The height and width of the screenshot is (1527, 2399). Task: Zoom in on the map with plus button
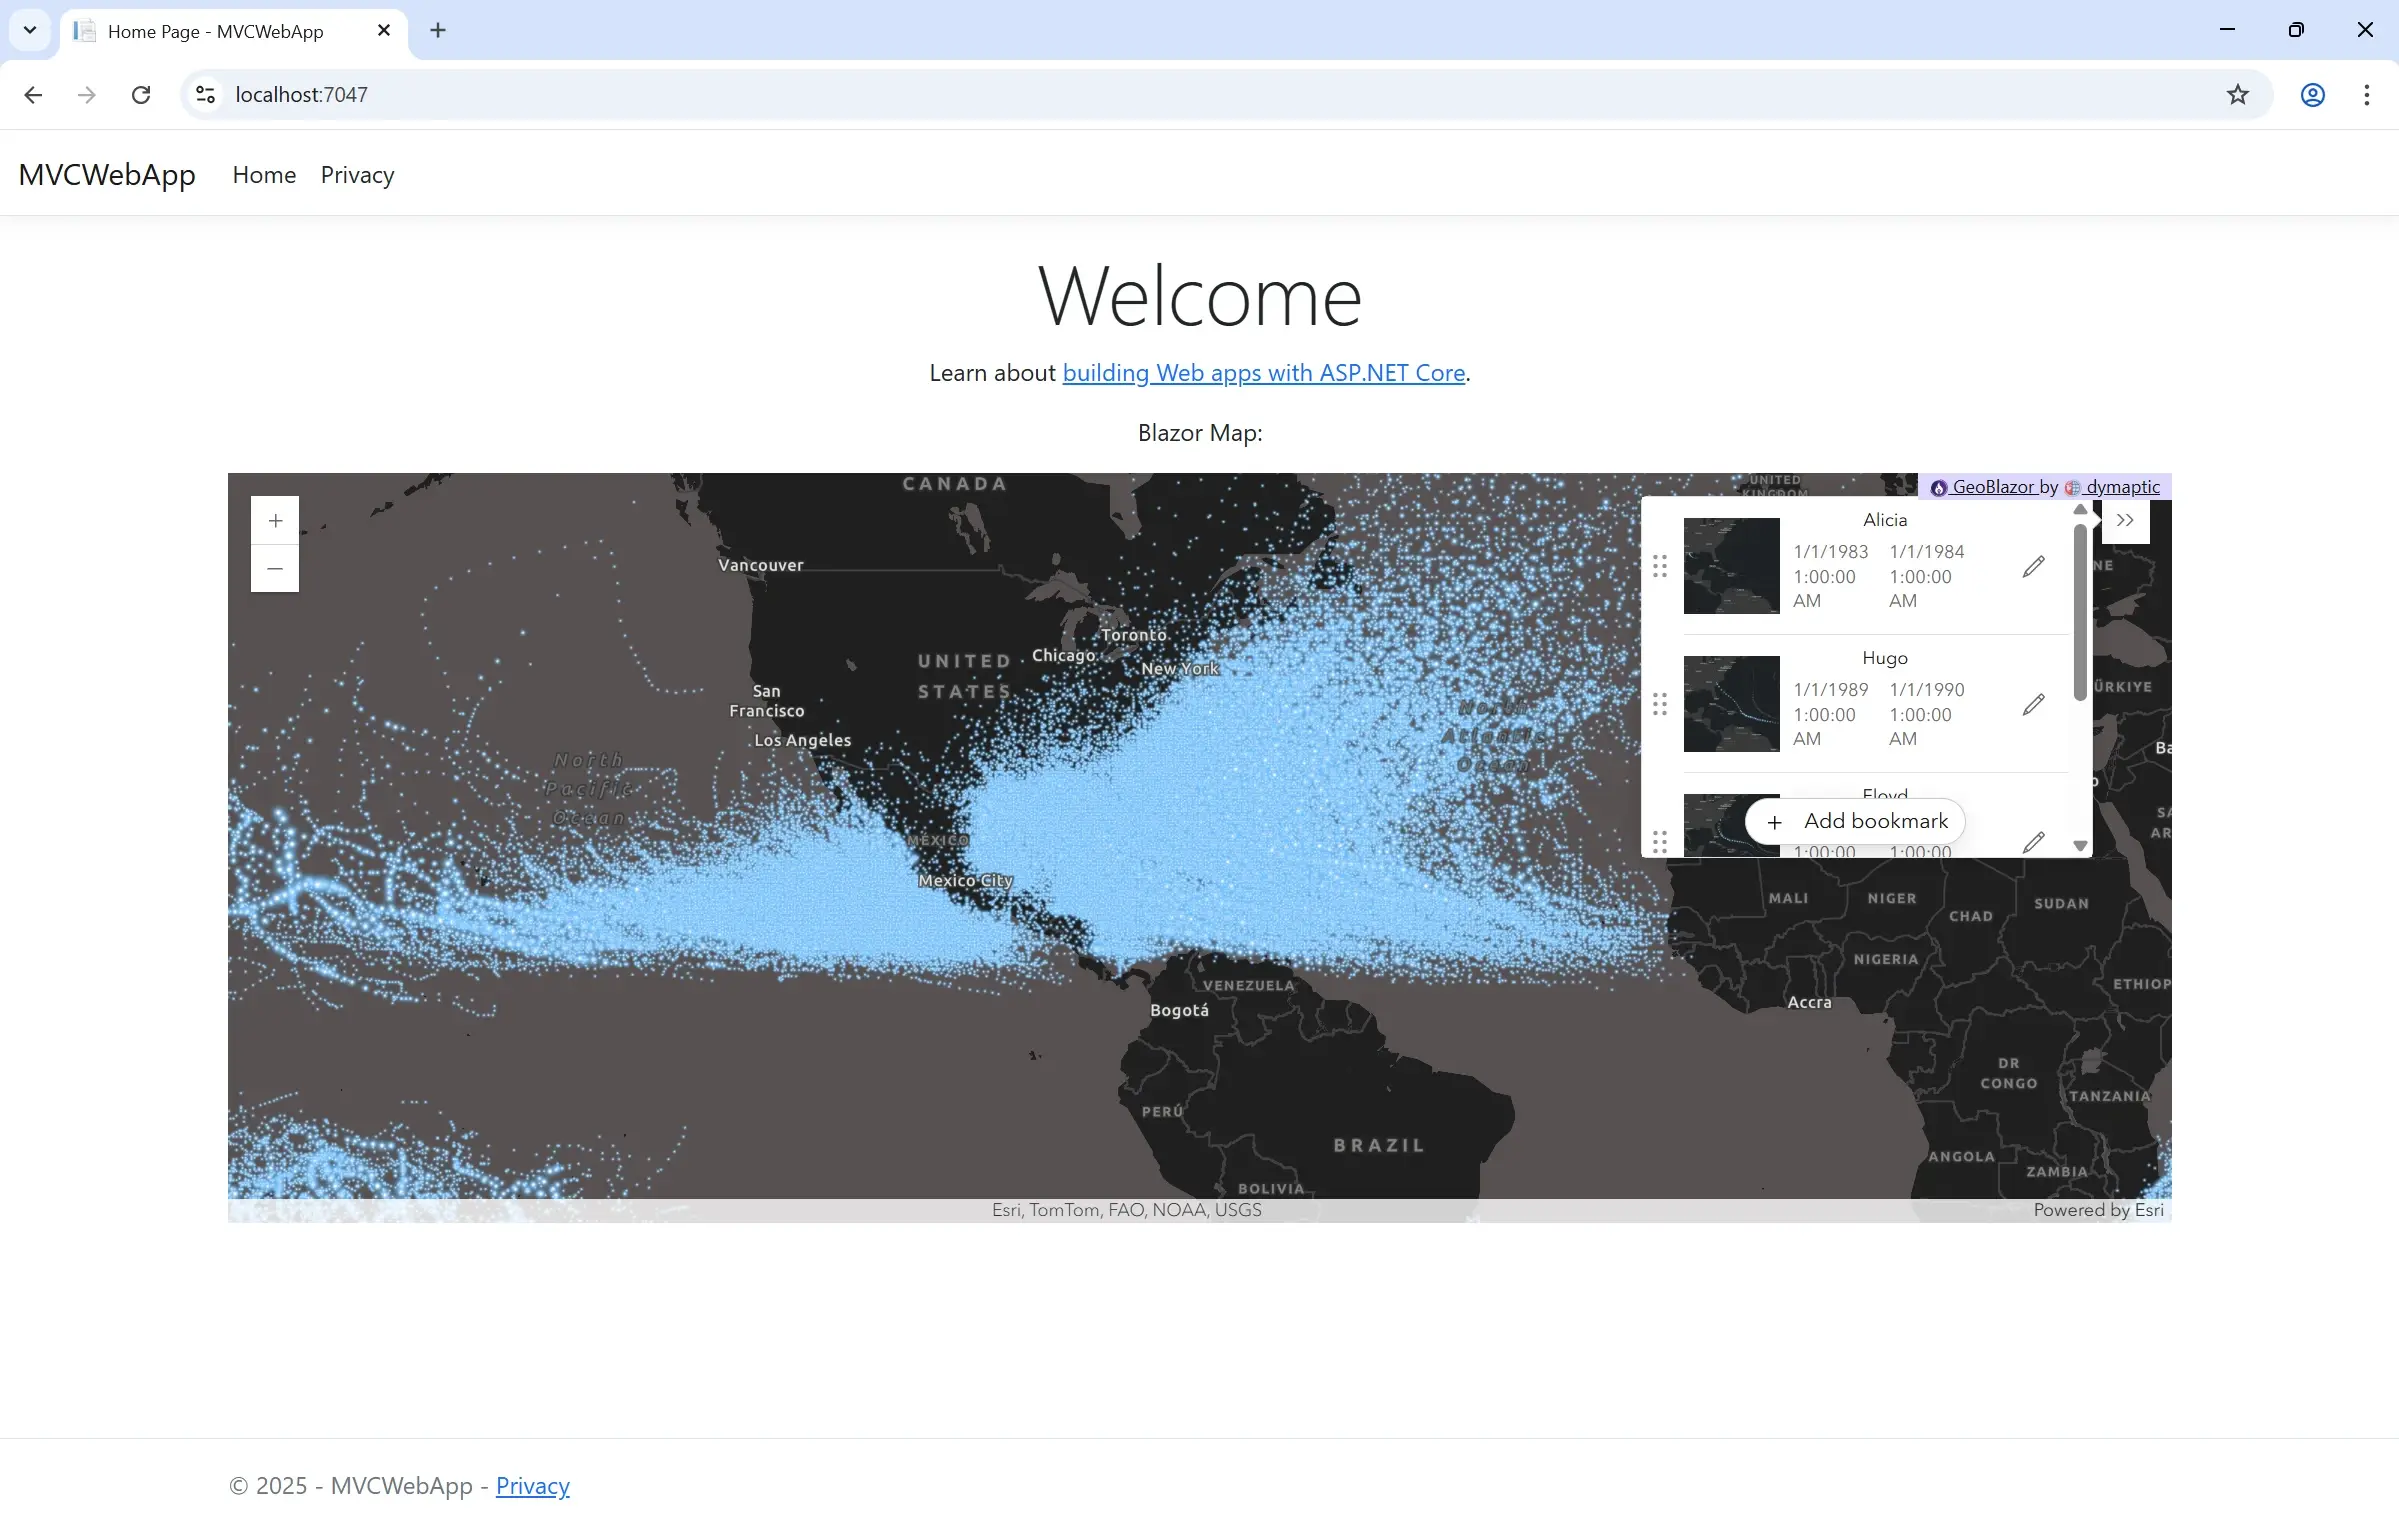tap(275, 520)
